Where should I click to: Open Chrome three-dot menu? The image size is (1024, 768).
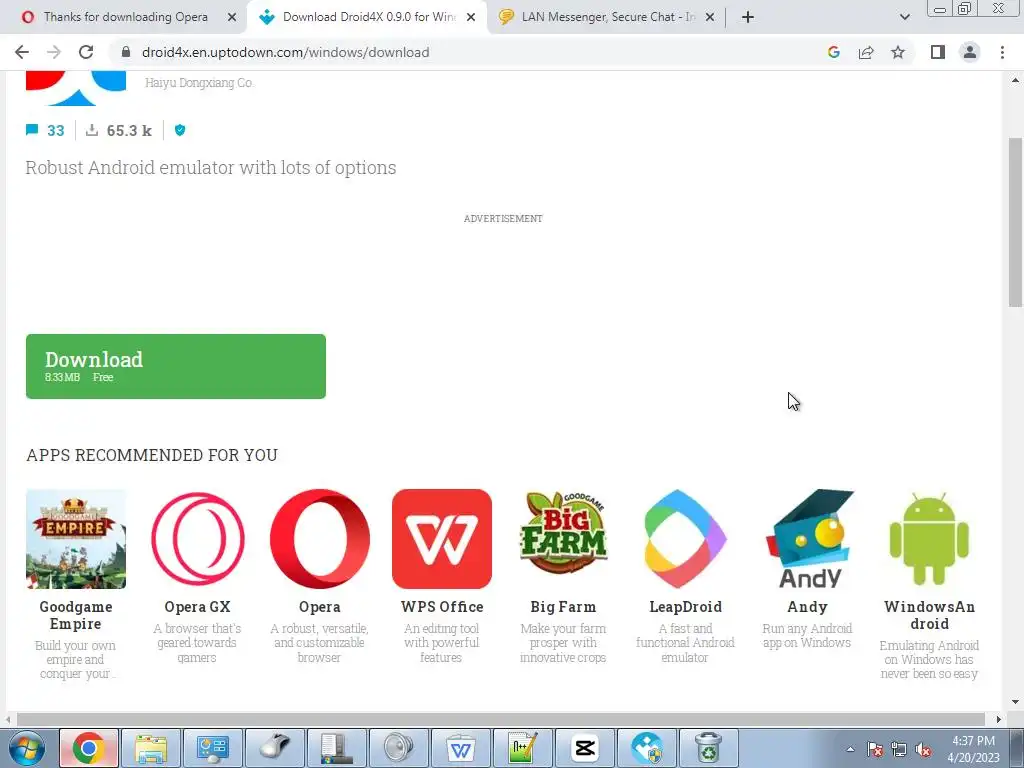[1002, 52]
